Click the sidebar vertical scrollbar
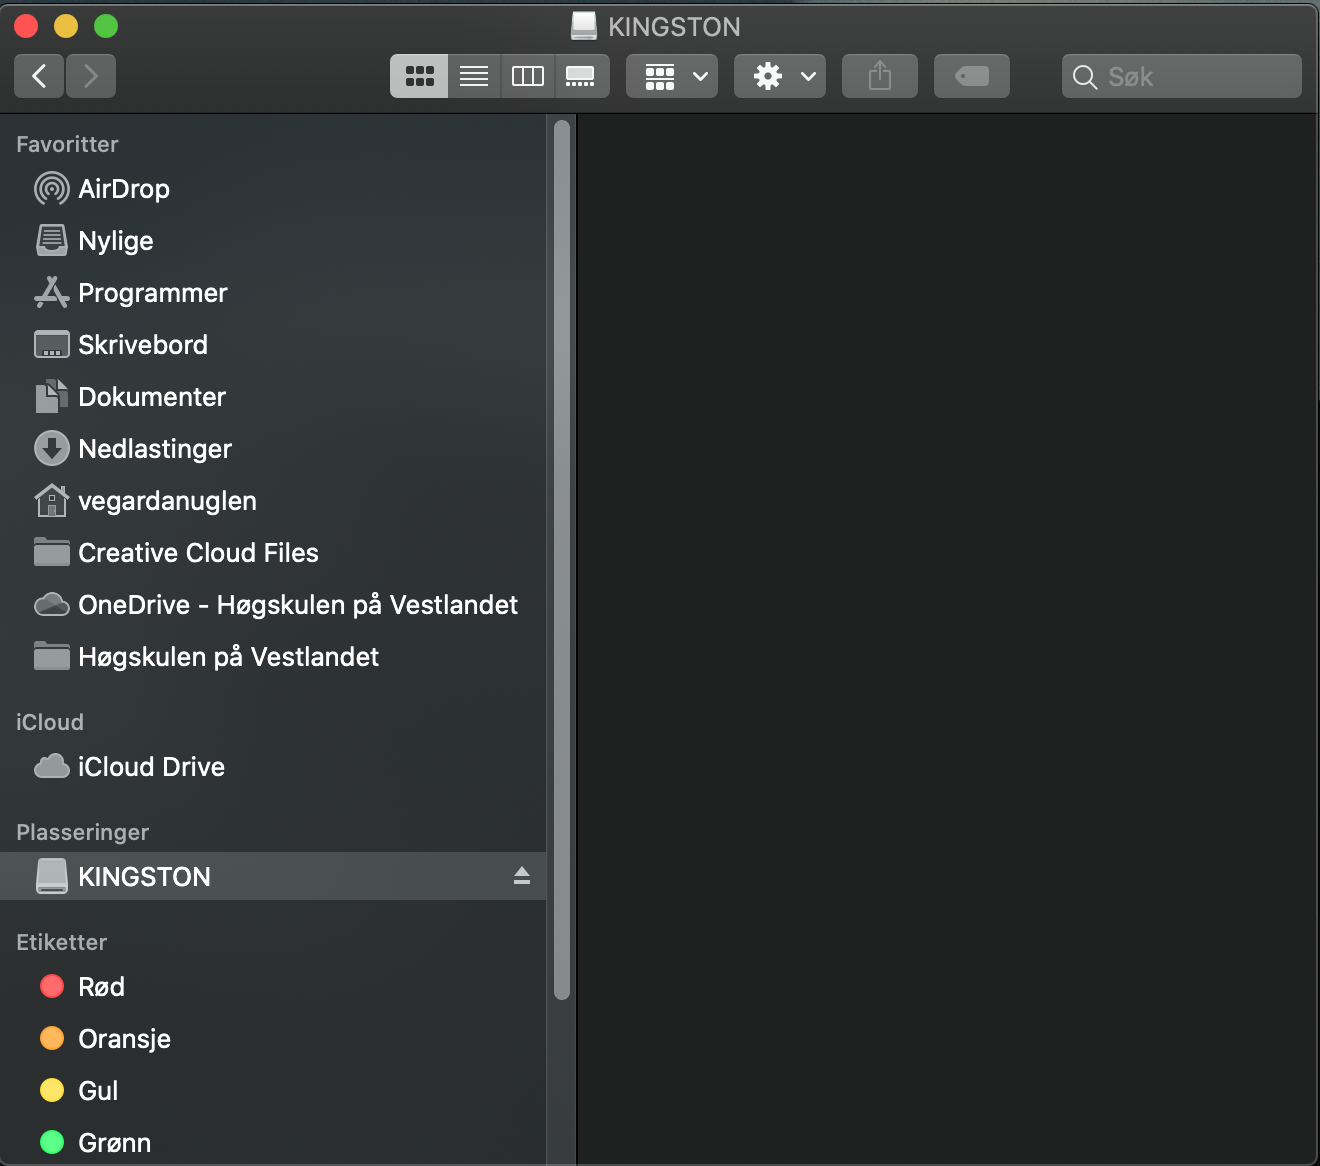1320x1166 pixels. 562,560
